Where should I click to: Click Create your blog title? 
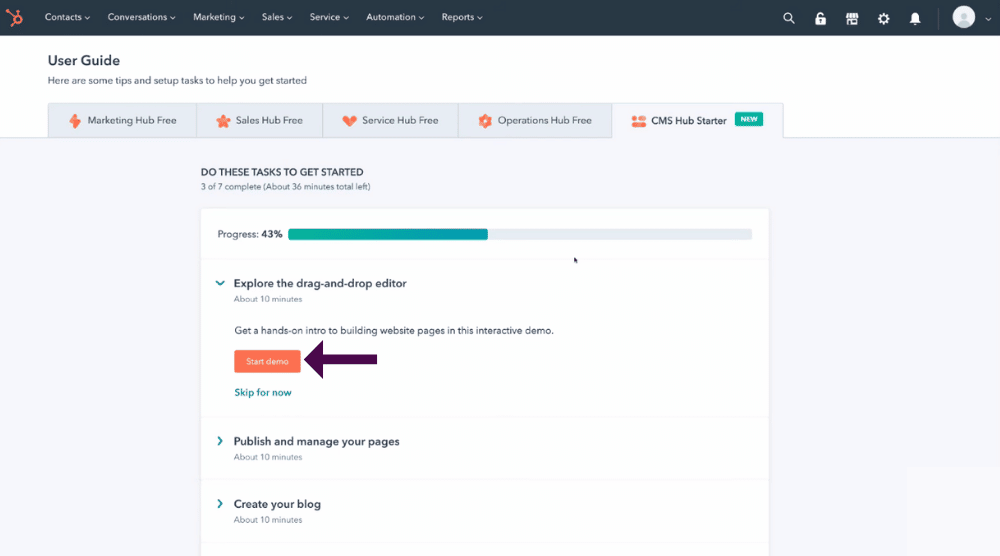[x=277, y=504]
